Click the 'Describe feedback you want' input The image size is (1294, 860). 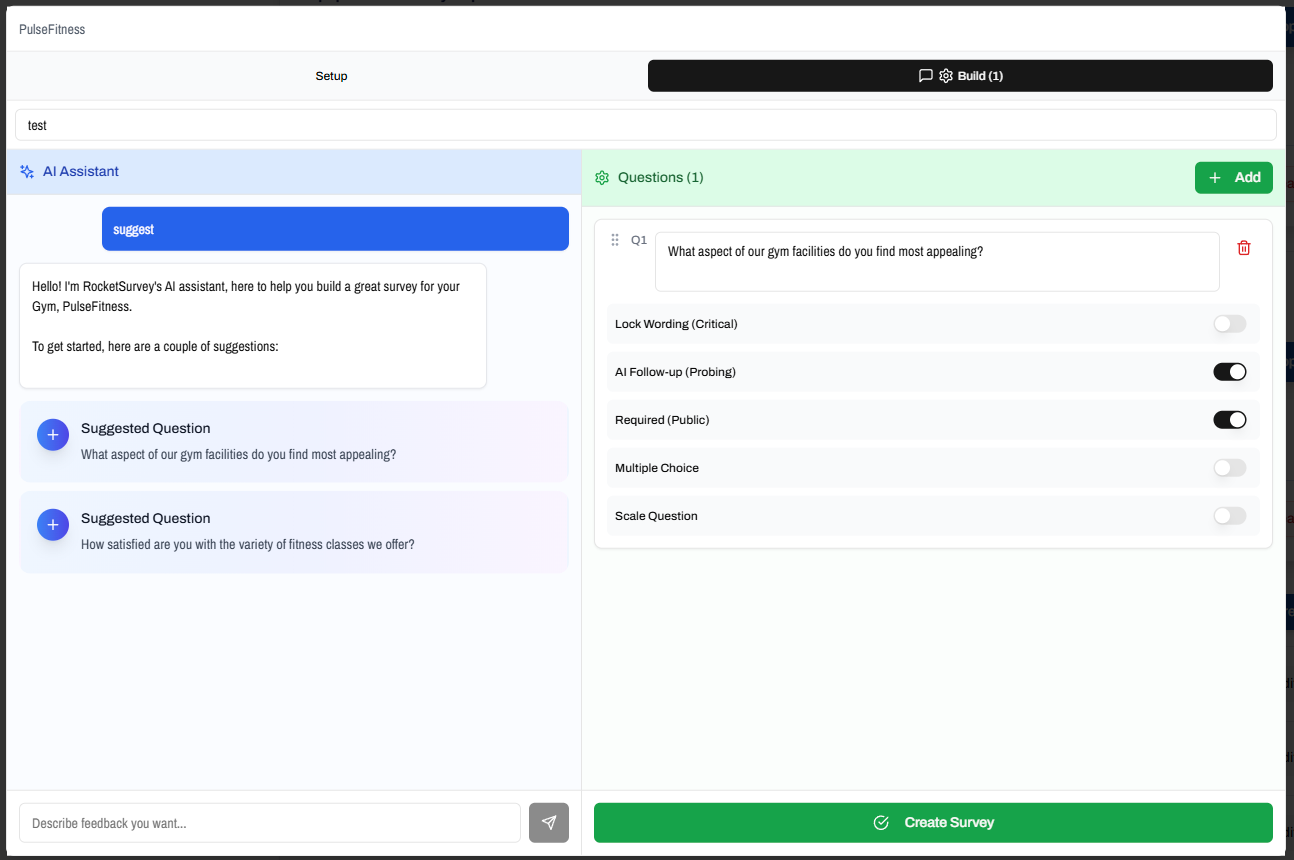pos(270,822)
